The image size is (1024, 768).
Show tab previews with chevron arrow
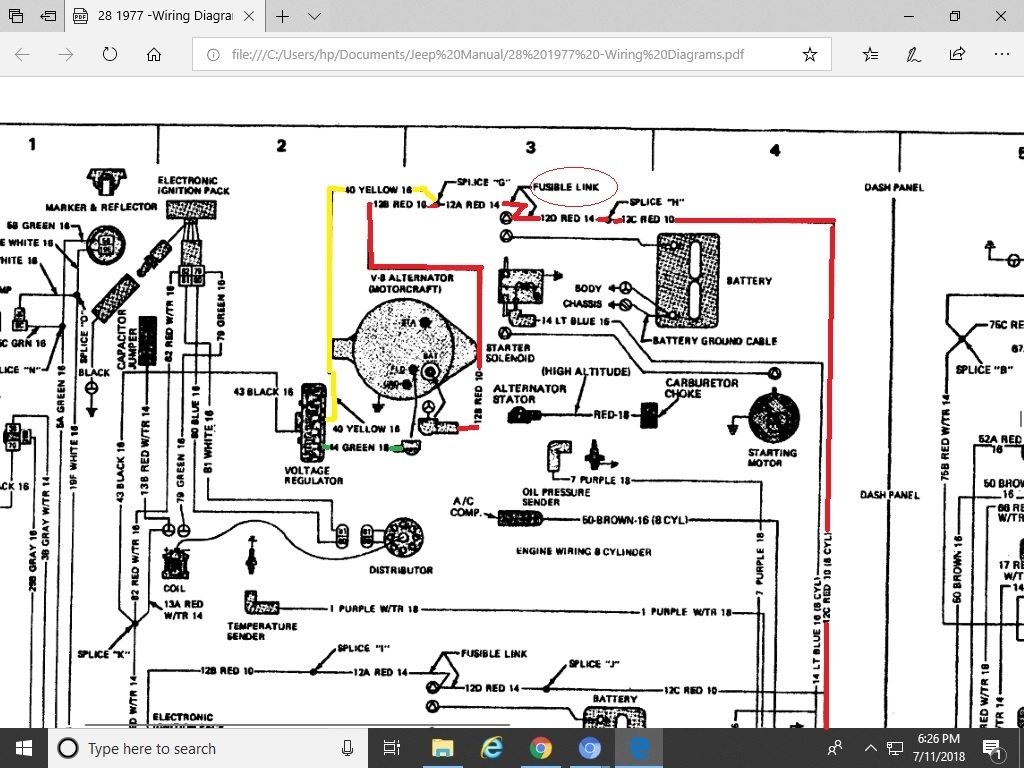316,17
